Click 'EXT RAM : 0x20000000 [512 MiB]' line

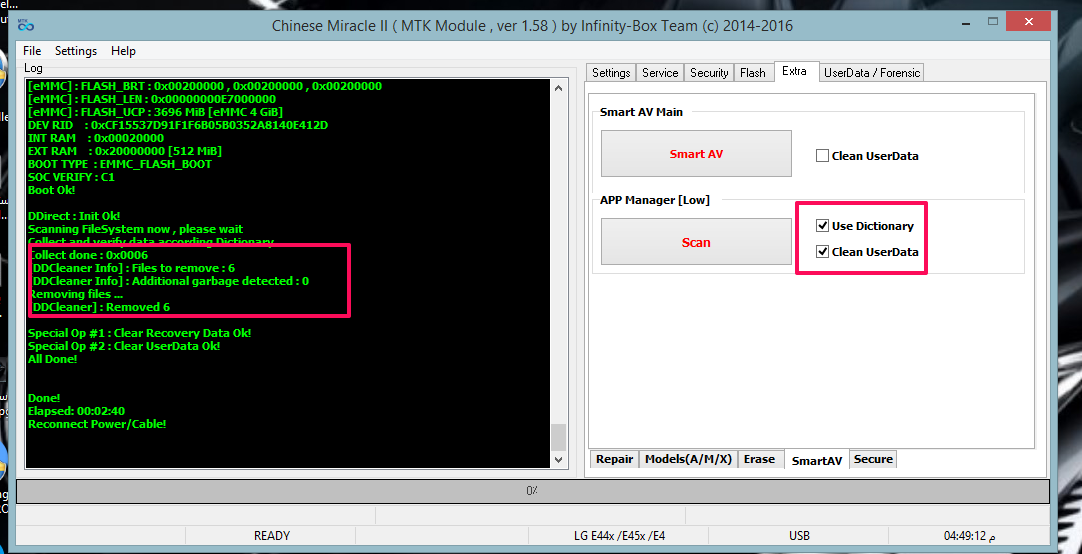point(125,151)
